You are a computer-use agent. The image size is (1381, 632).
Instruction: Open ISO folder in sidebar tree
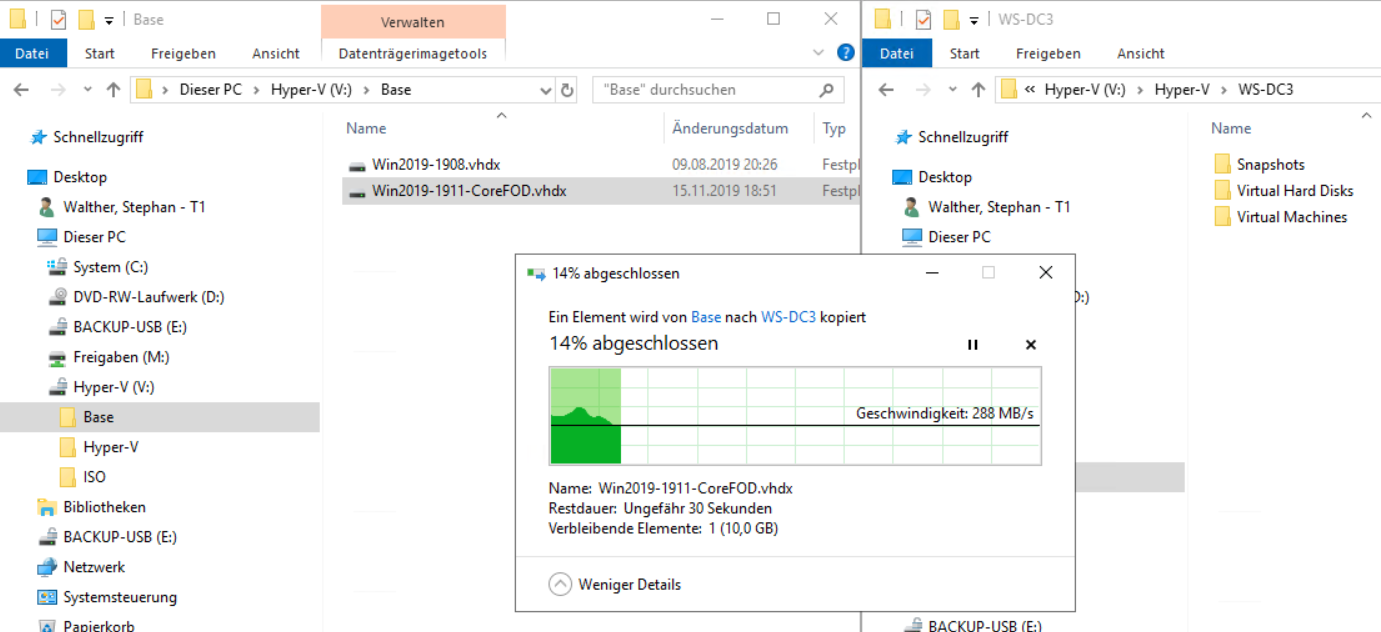click(x=94, y=477)
